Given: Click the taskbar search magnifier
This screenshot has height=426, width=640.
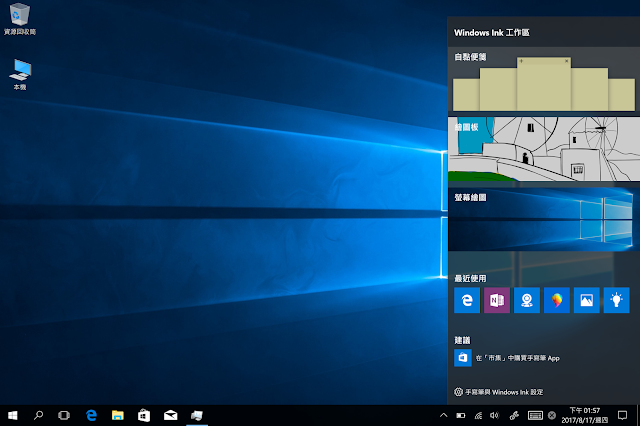Looking at the screenshot, I should 38,415.
